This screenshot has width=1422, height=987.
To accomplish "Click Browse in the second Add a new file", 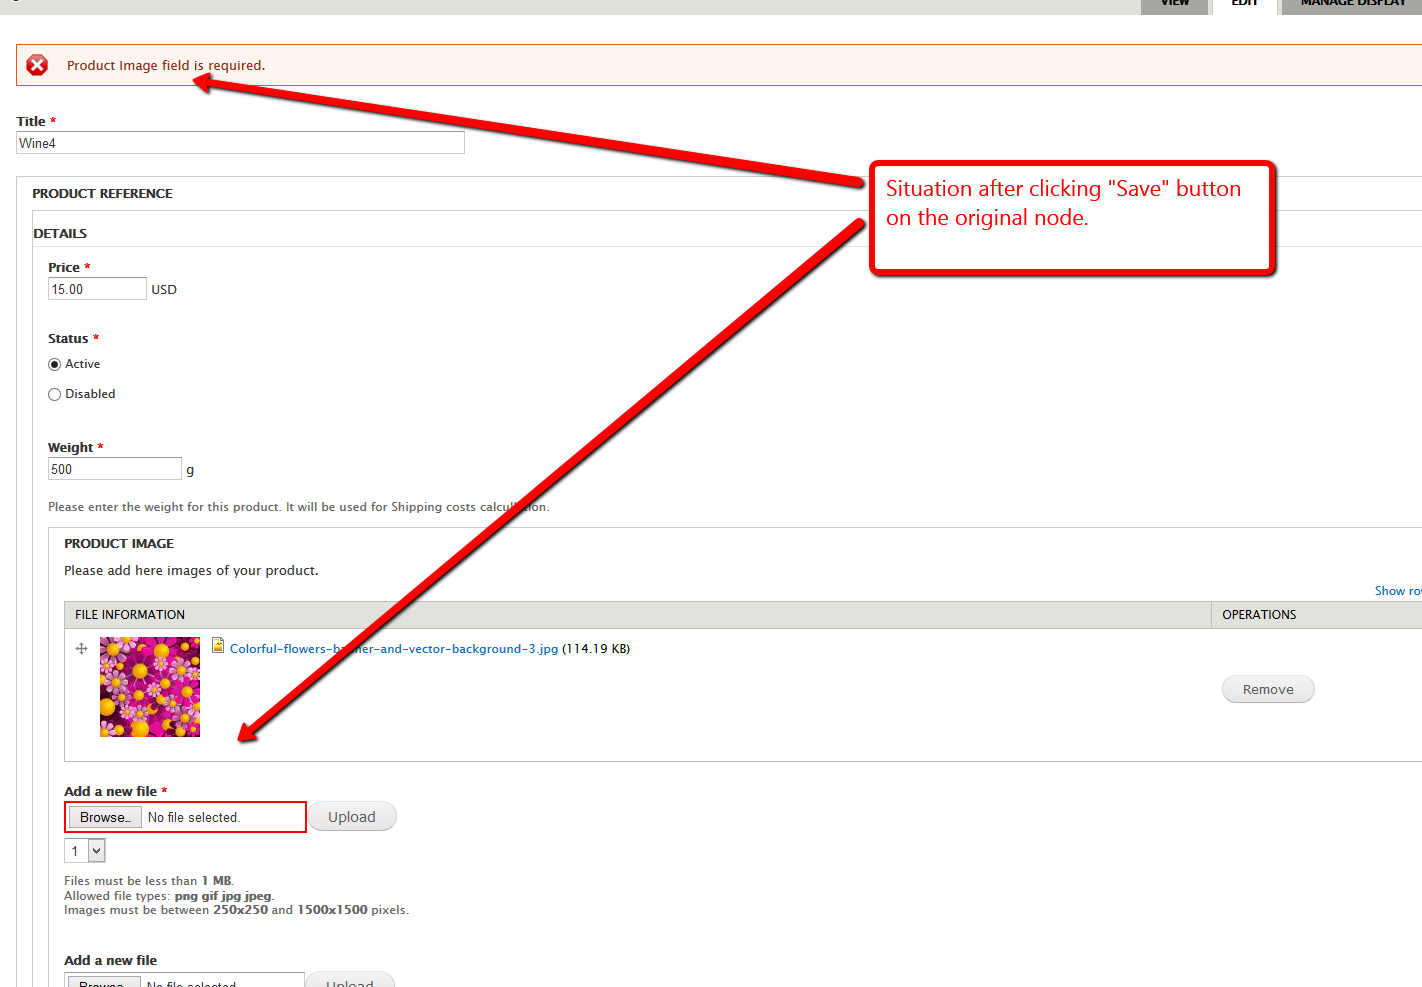I will [103, 982].
